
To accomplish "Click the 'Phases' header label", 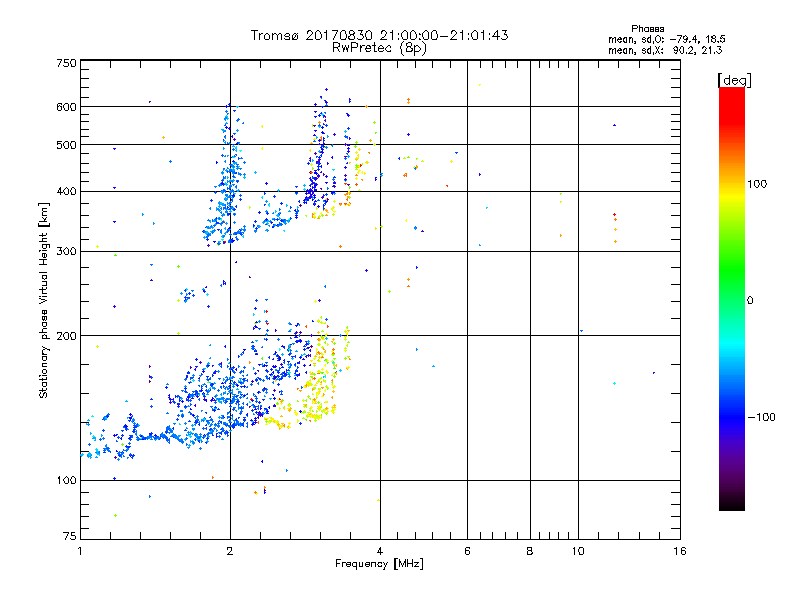I will click(647, 29).
